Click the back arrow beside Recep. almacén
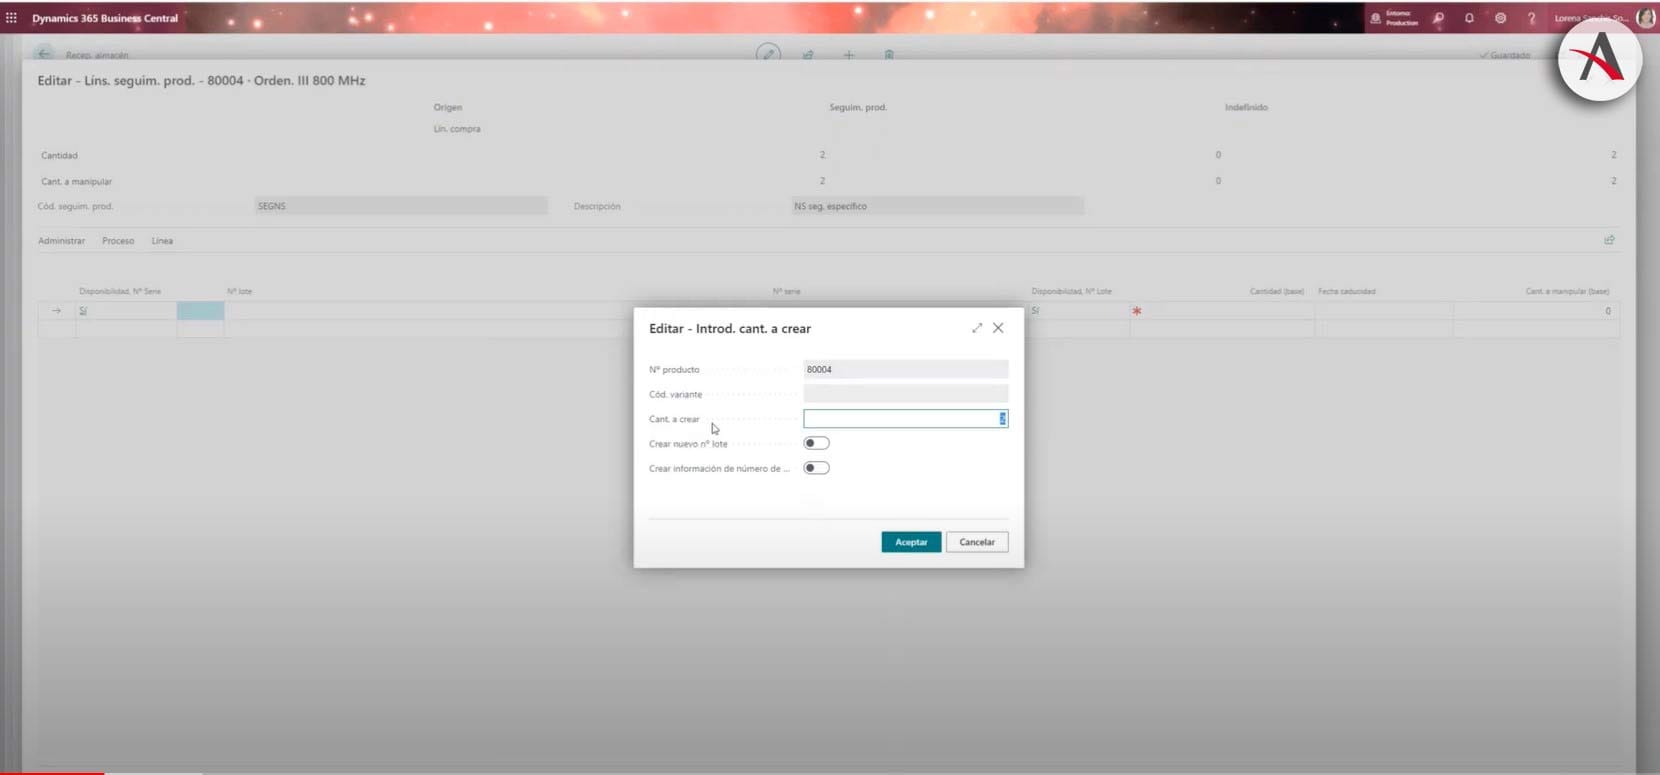Viewport: 1660px width, 775px height. [x=44, y=54]
